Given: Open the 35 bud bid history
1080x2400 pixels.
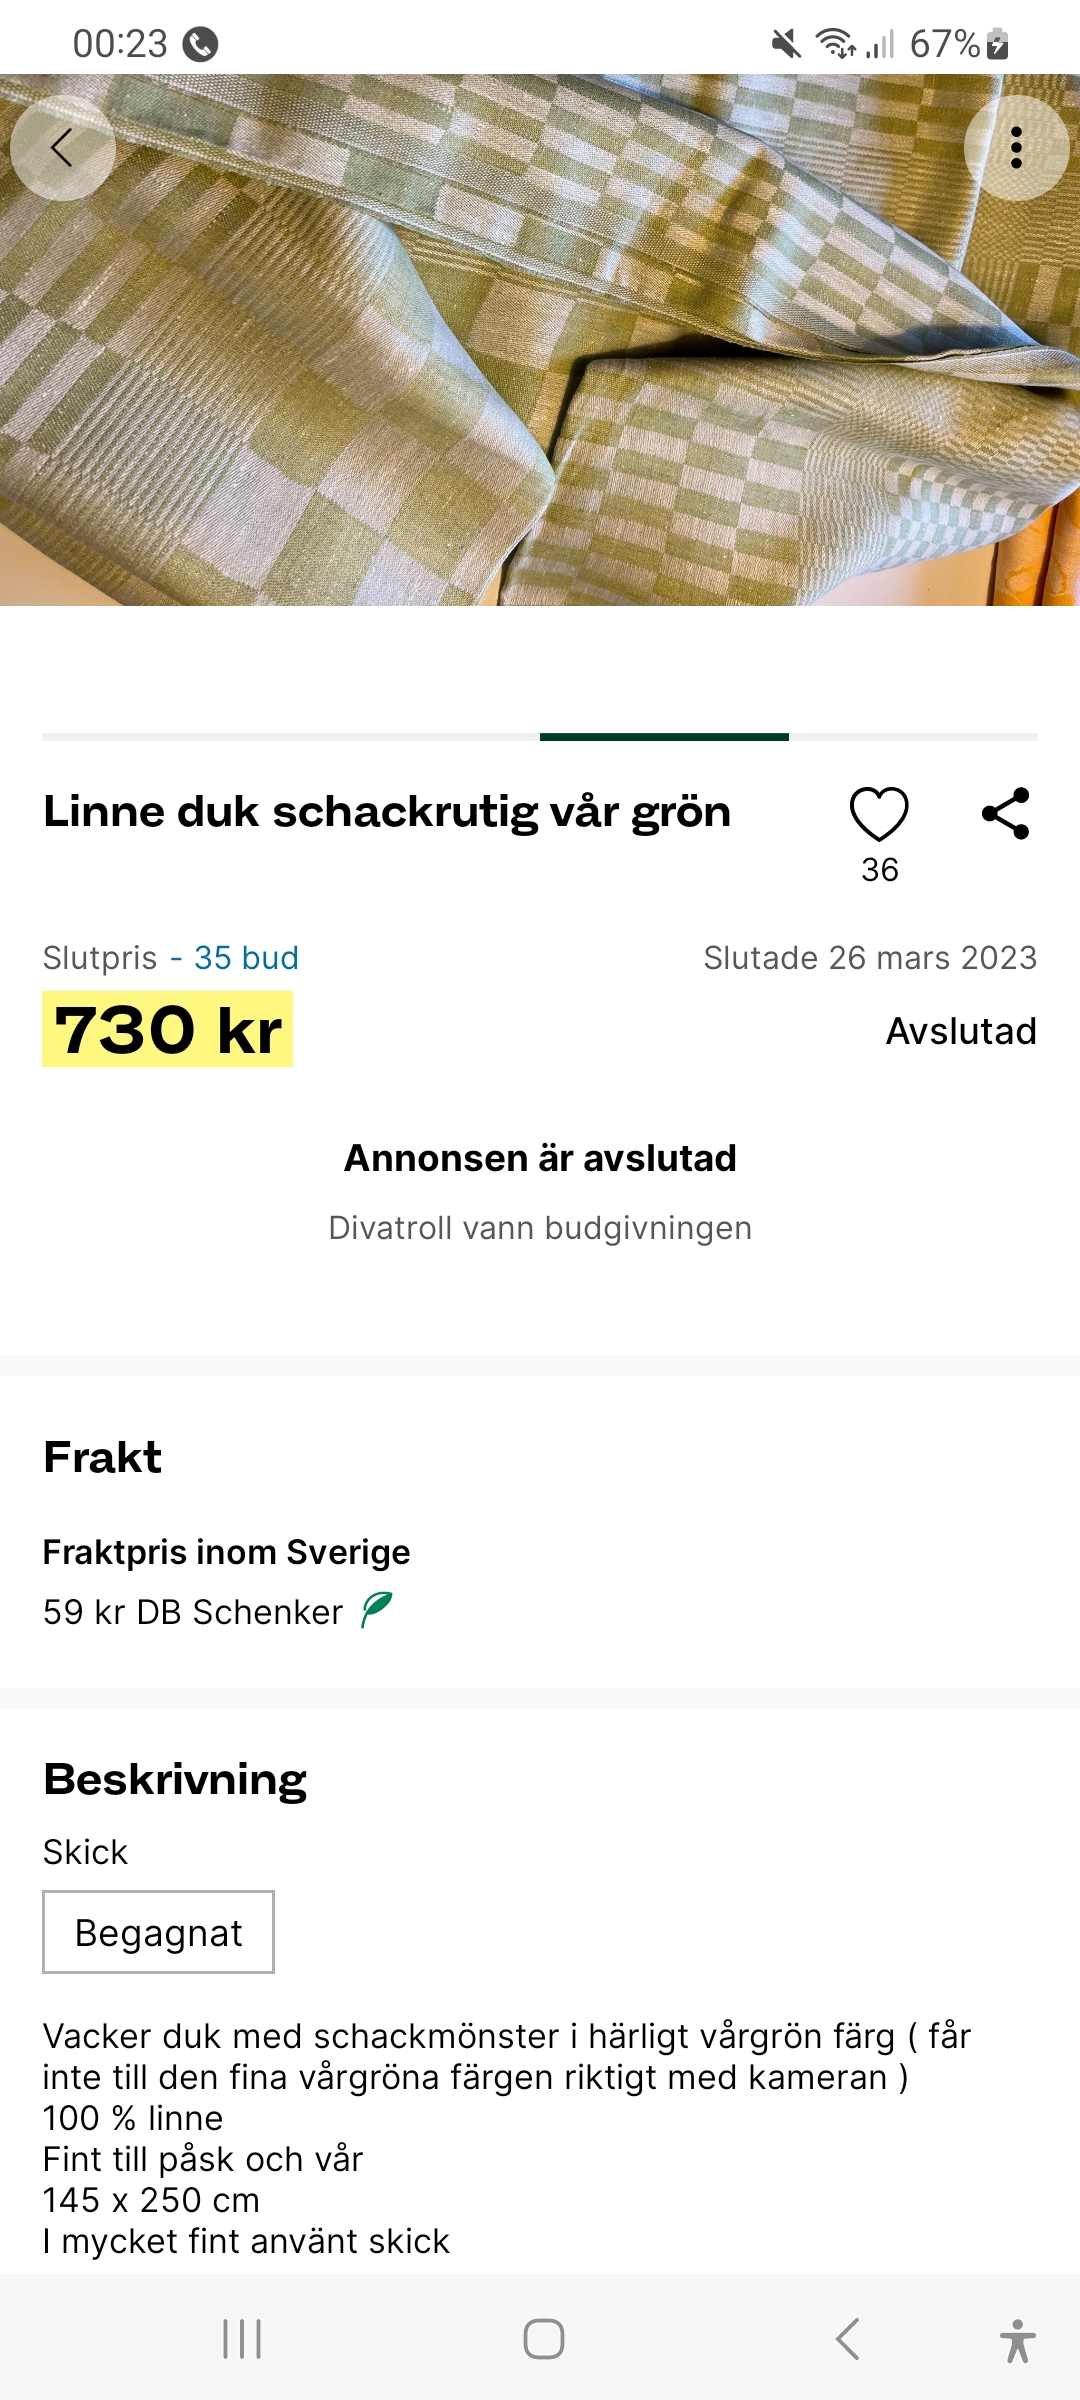Looking at the screenshot, I should pos(246,958).
